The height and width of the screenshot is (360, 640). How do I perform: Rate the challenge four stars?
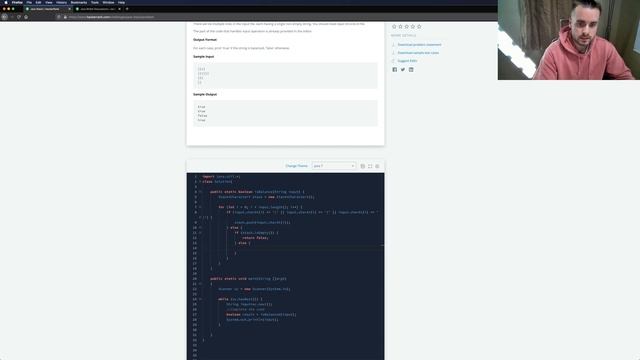coord(413,27)
